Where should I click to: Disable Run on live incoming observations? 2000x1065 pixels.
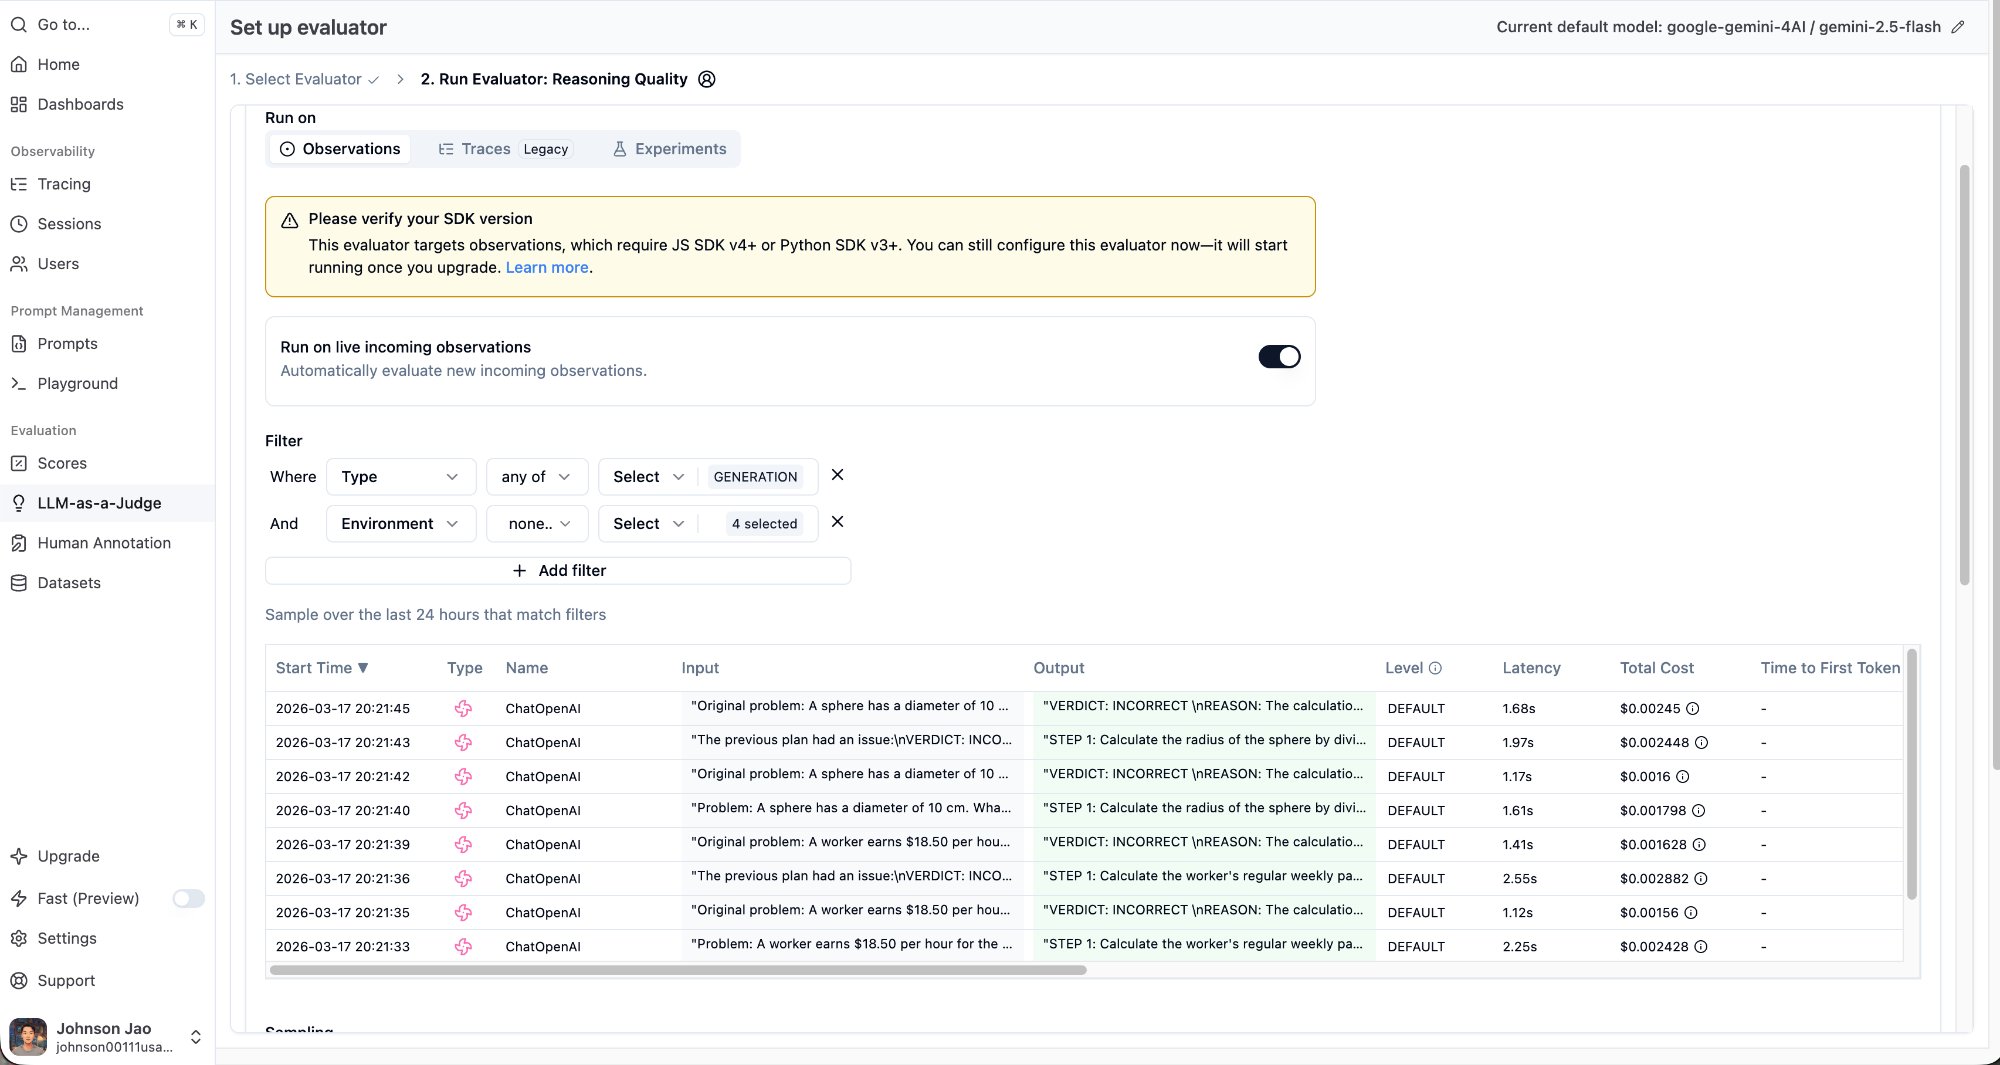[1279, 356]
